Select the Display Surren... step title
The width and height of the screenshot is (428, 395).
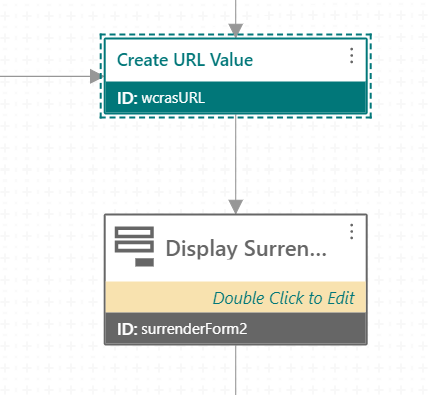pos(246,249)
